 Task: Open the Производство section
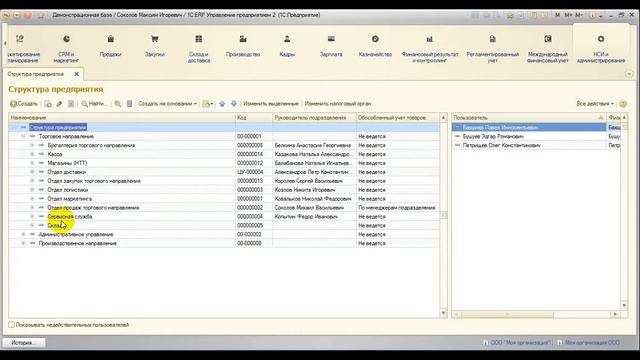click(x=243, y=46)
